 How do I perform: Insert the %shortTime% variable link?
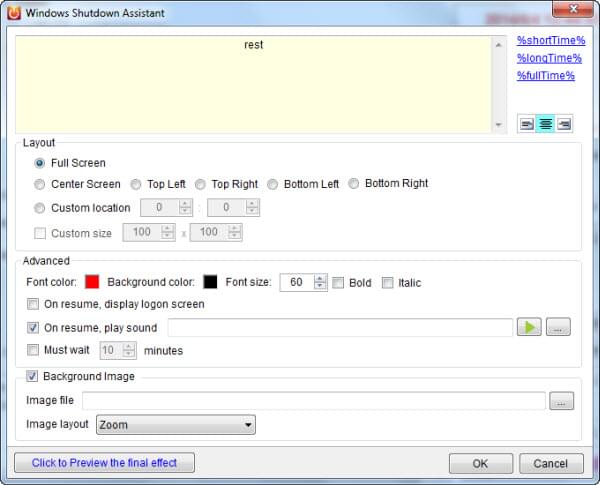pyautogui.click(x=550, y=41)
